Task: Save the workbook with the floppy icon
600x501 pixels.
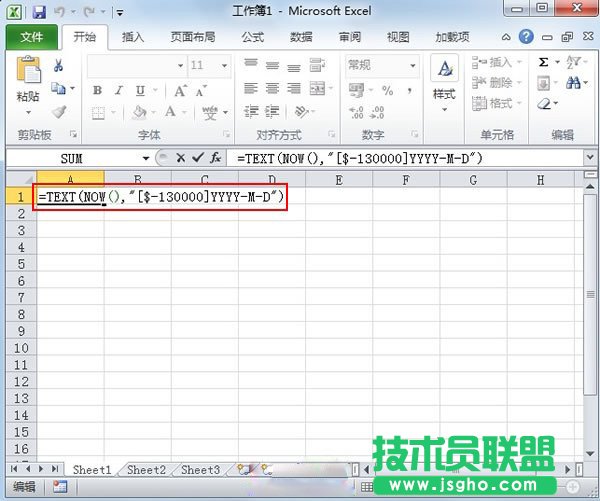Action: [39, 12]
